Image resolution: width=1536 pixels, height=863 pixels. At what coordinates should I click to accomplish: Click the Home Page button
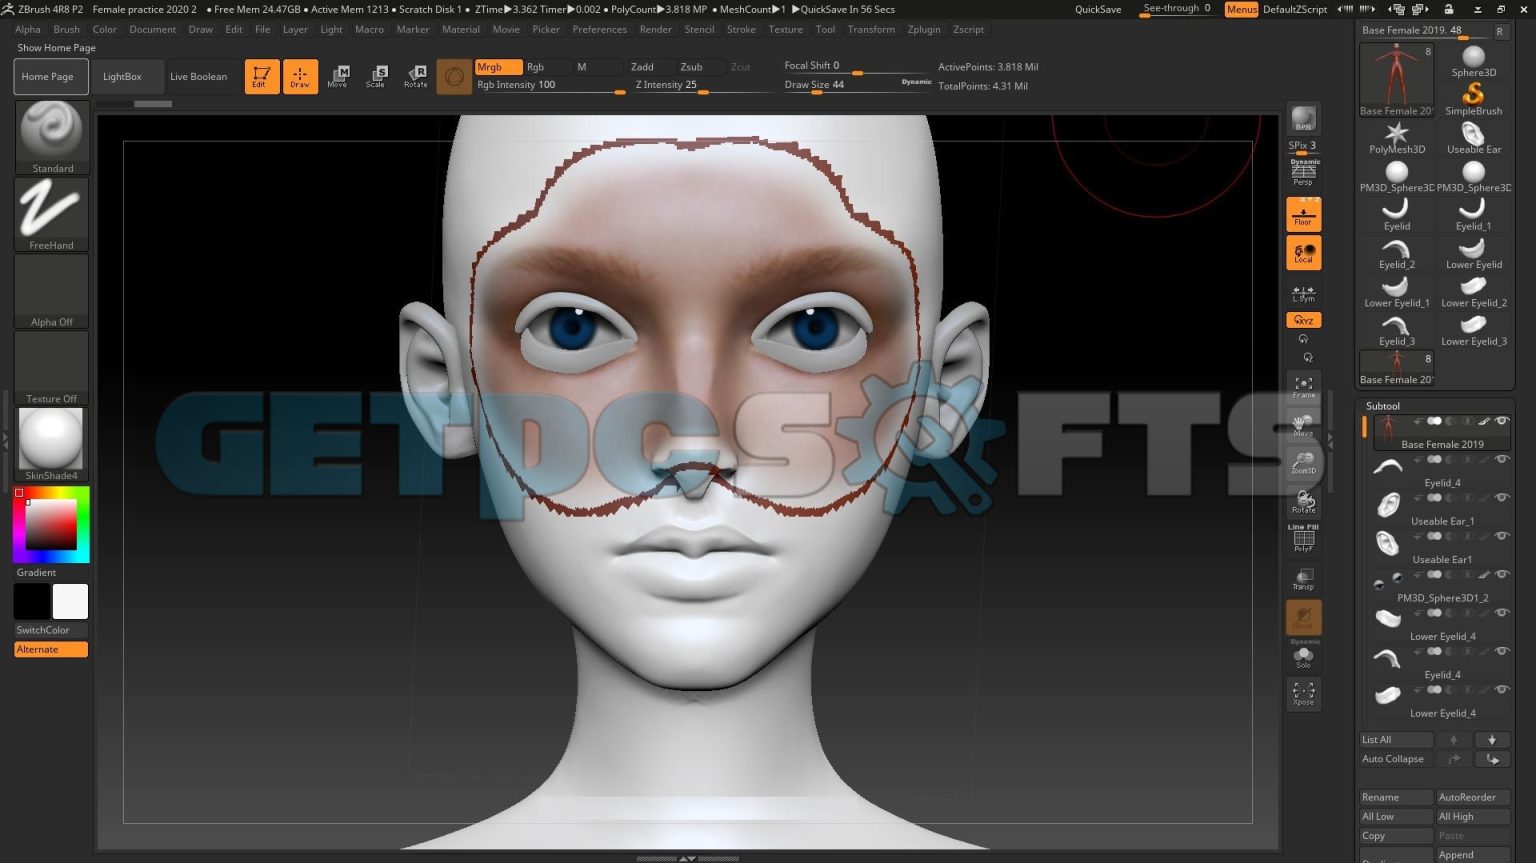[x=51, y=76]
